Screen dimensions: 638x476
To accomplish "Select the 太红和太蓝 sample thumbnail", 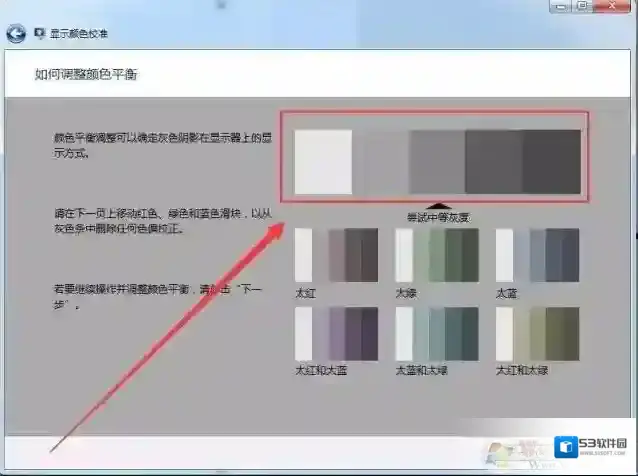I will click(x=336, y=333).
